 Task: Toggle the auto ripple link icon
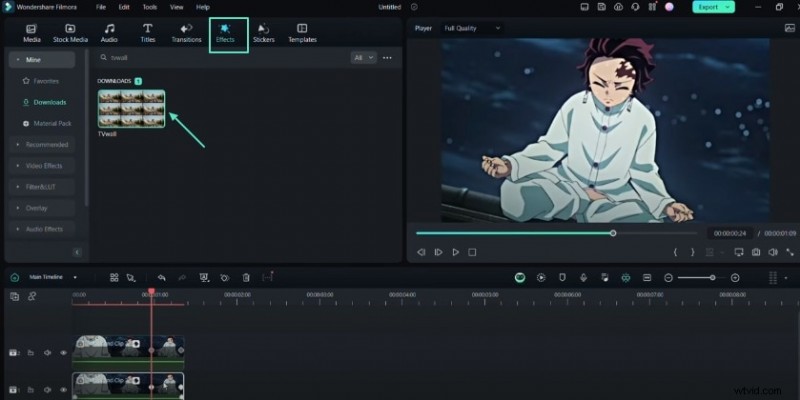[32, 296]
